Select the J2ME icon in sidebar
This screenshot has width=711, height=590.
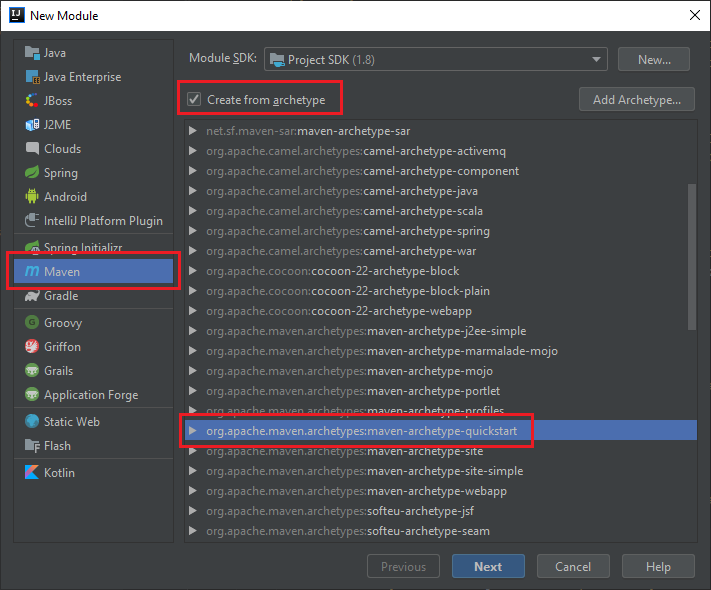[x=32, y=125]
